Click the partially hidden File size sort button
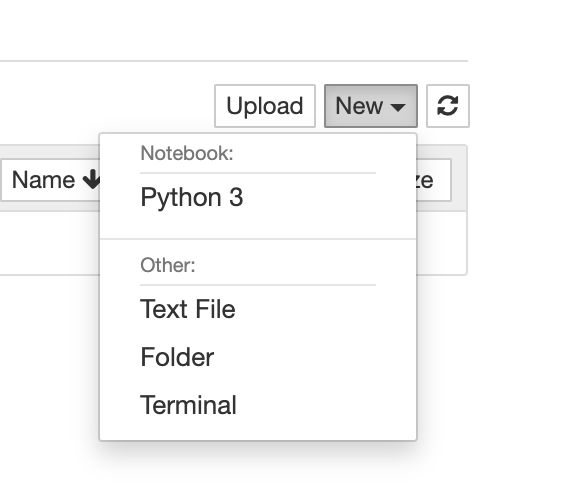The width and height of the screenshot is (564, 492). pos(433,180)
